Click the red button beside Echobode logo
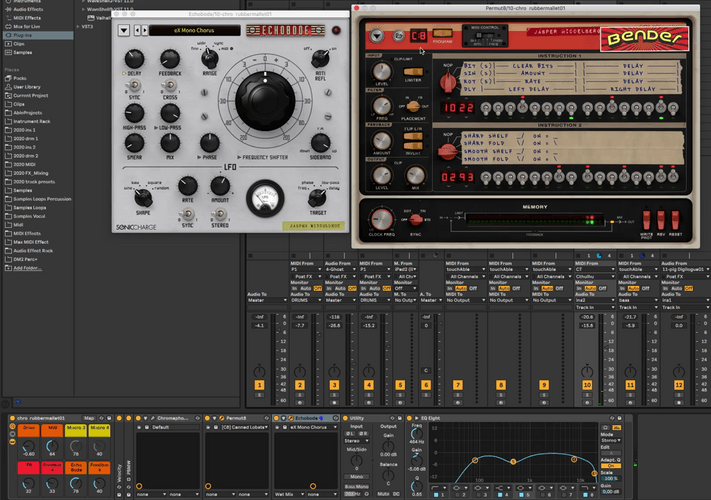The image size is (711, 500). [x=336, y=30]
